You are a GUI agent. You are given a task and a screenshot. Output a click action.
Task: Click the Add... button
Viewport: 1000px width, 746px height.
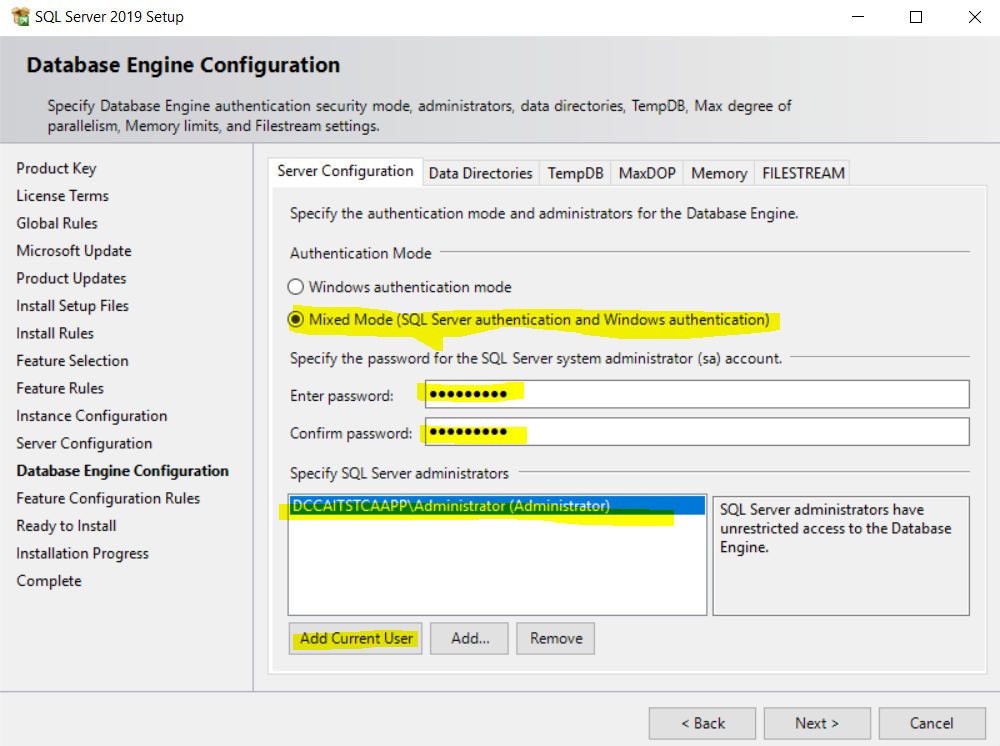tap(469, 638)
